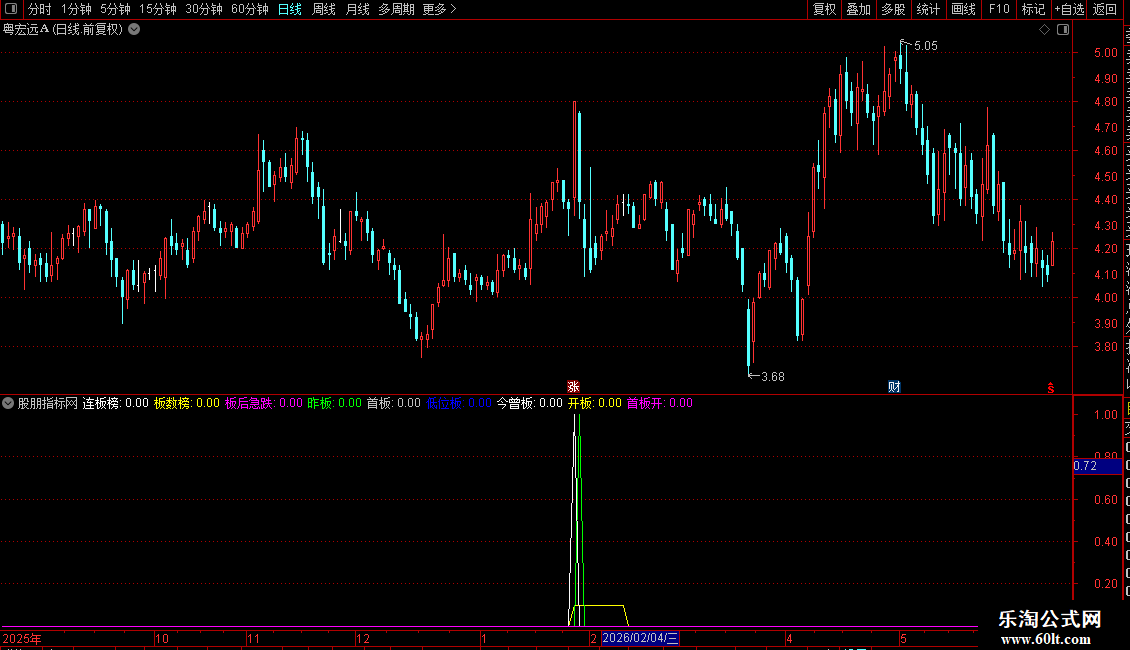Click the 板后急跌 indicator value label

pos(264,404)
